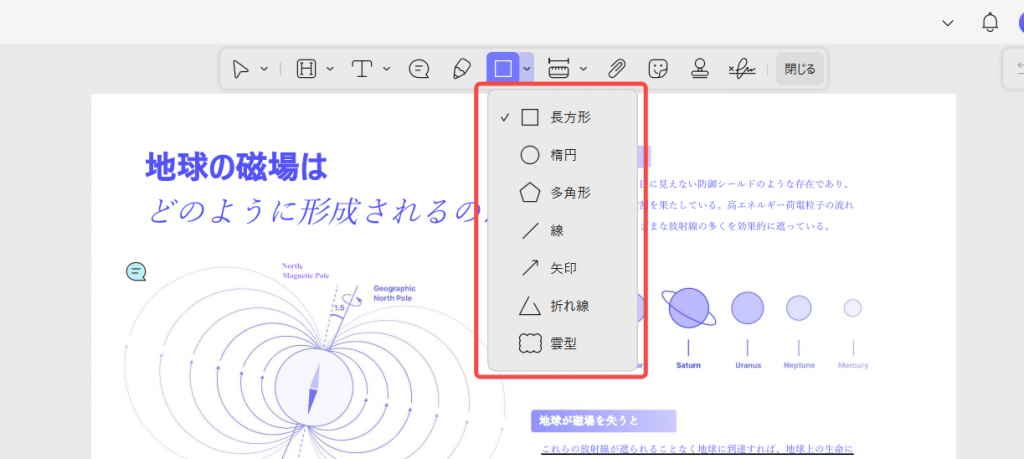Viewport: 1024px width, 459px height.
Task: Open the sticker tool
Action: coord(658,69)
